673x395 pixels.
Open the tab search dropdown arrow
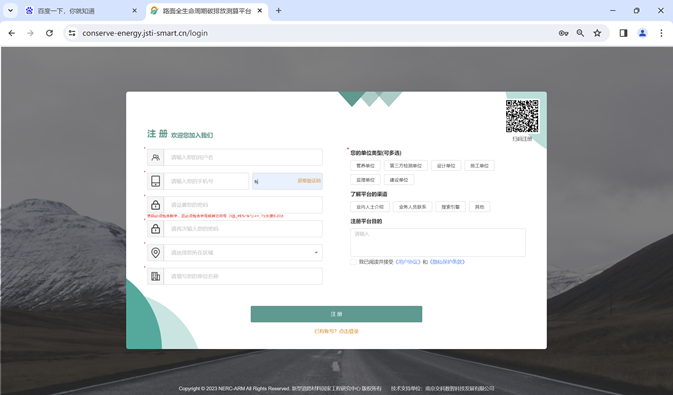tap(10, 11)
